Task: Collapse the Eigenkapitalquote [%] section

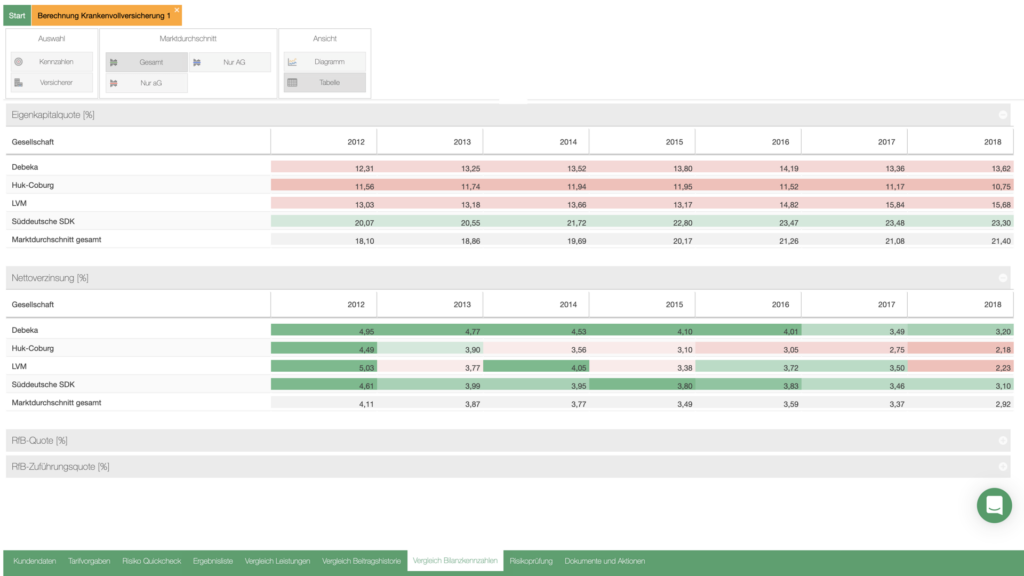Action: coord(1002,115)
